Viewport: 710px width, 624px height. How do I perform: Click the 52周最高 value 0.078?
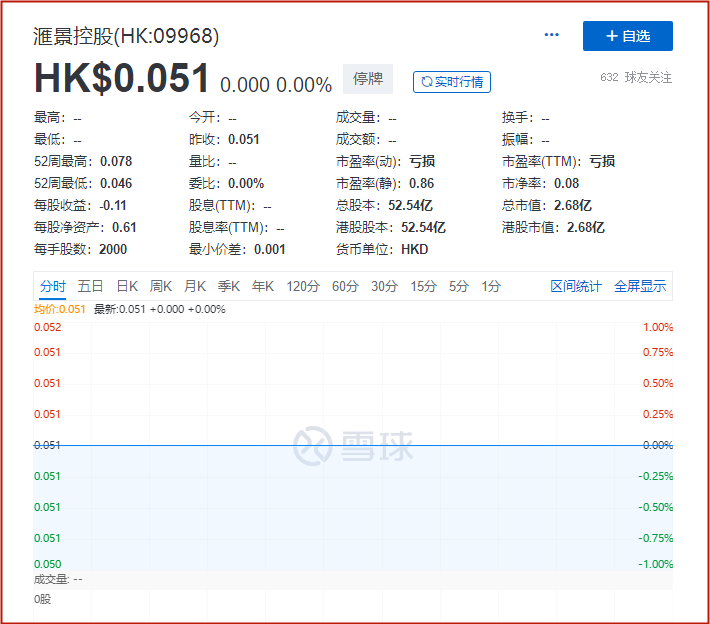click(x=116, y=161)
